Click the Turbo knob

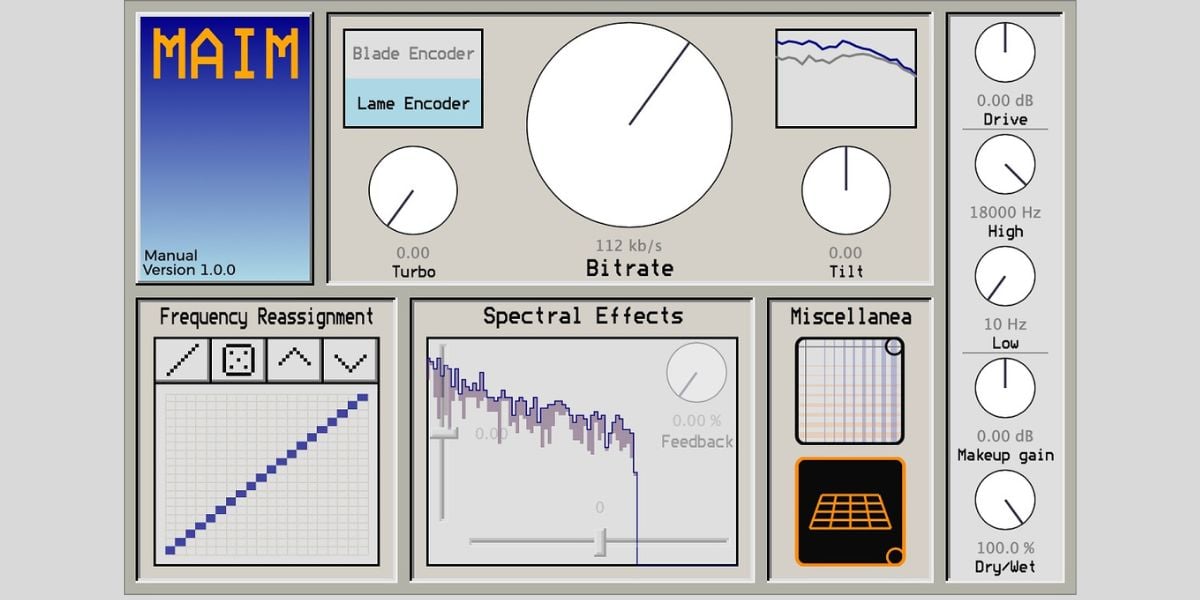click(x=413, y=191)
